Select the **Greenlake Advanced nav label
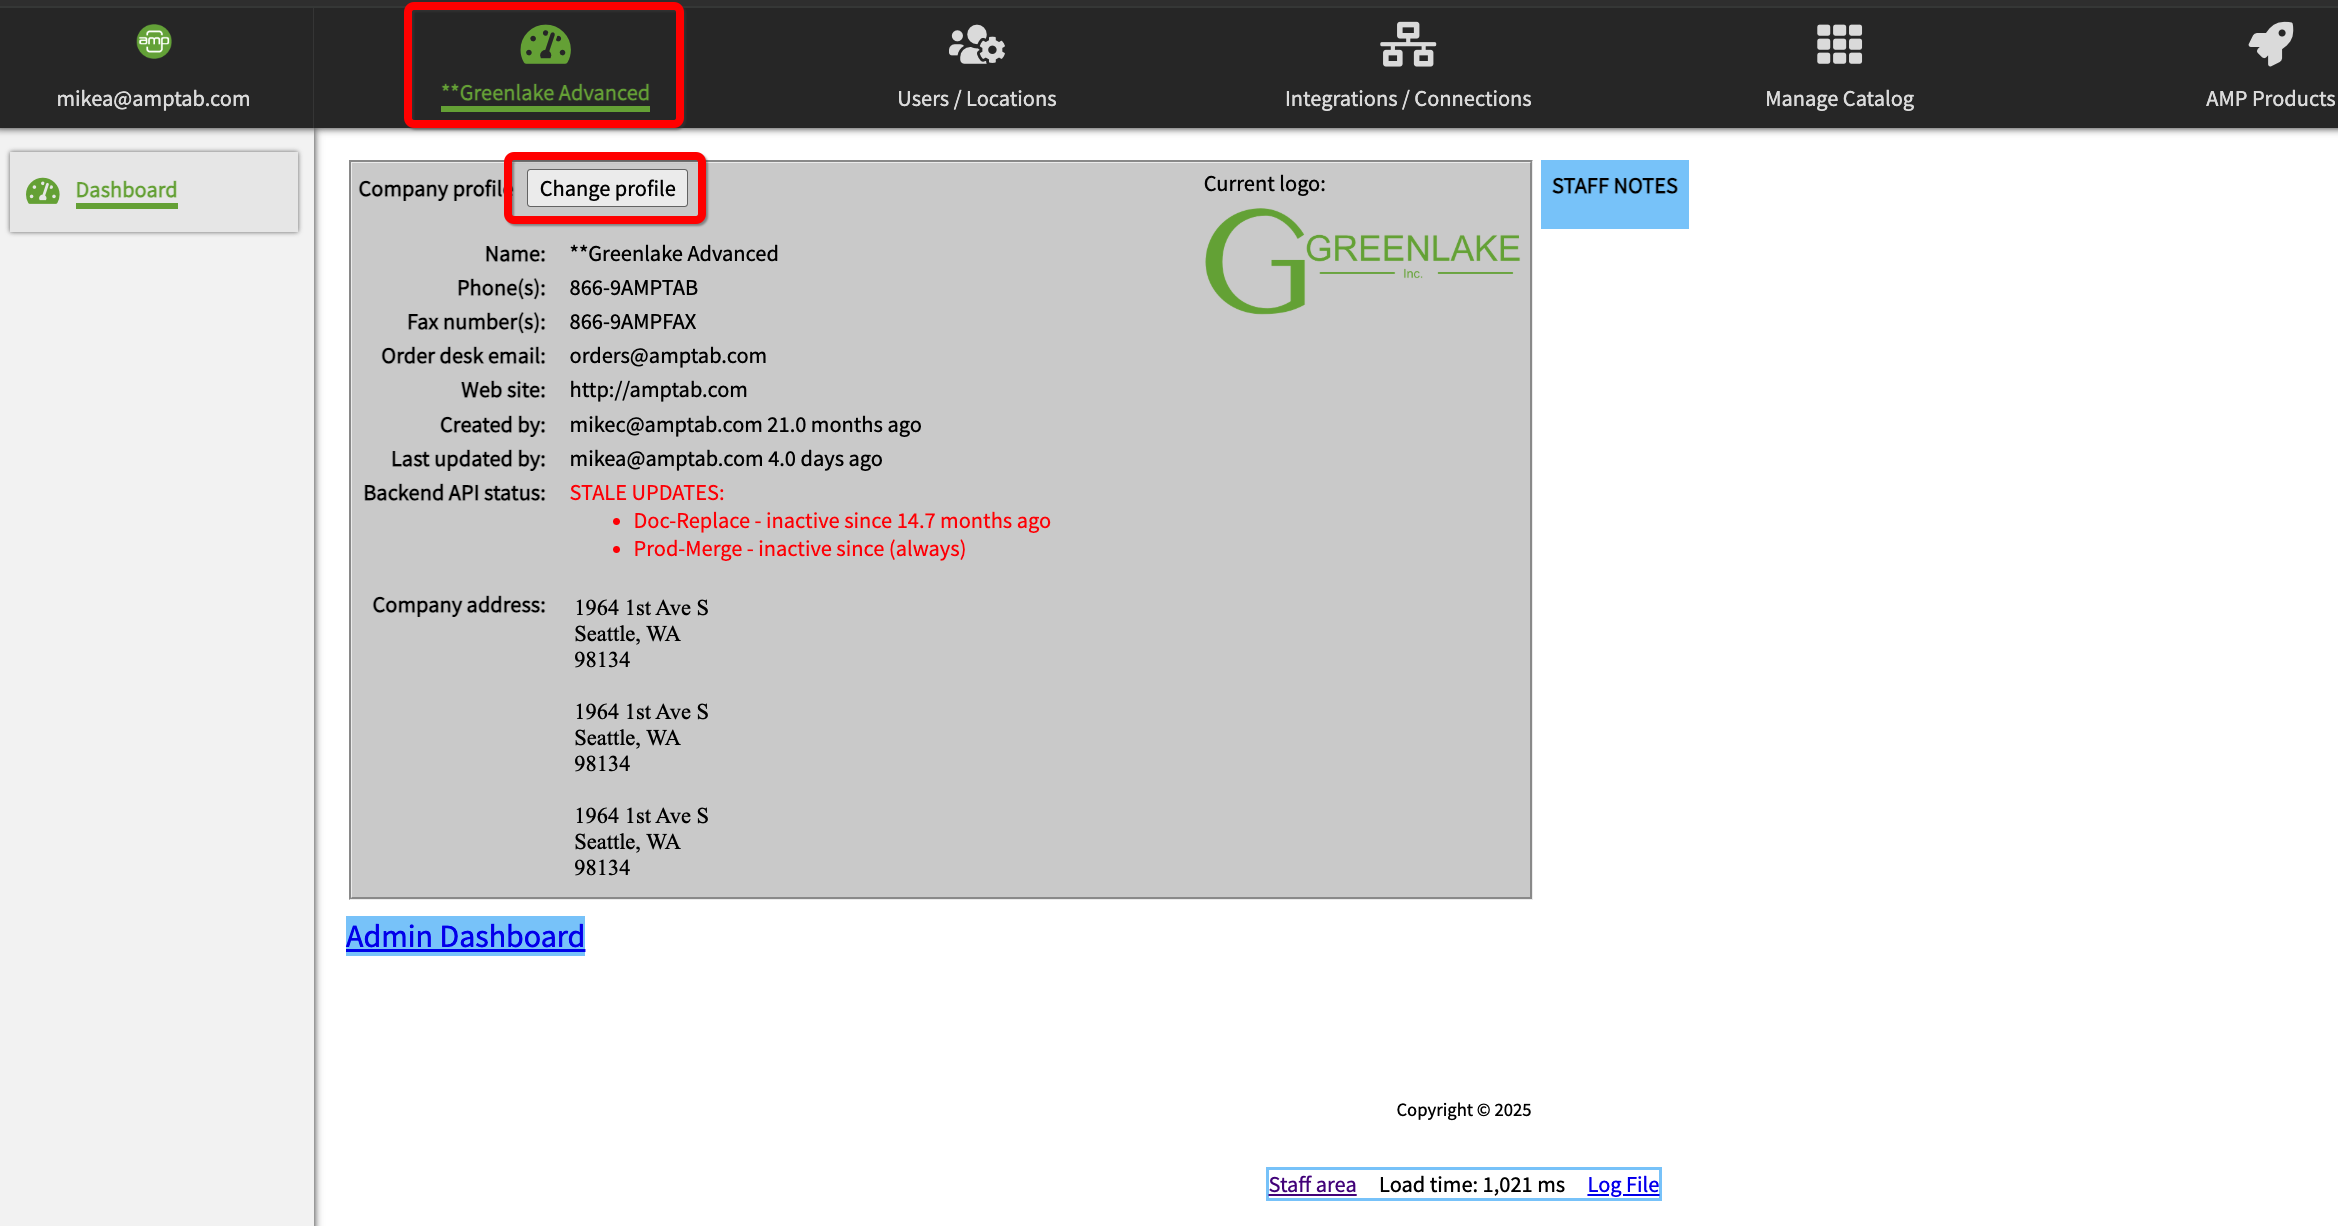Screen dimensions: 2338x1226 545,93
